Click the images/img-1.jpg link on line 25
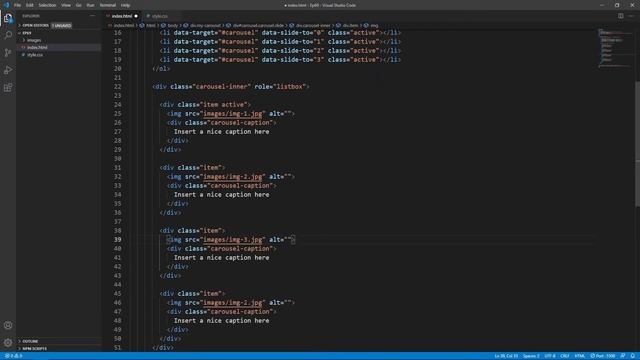Viewport: 640px width, 360px height. point(233,114)
